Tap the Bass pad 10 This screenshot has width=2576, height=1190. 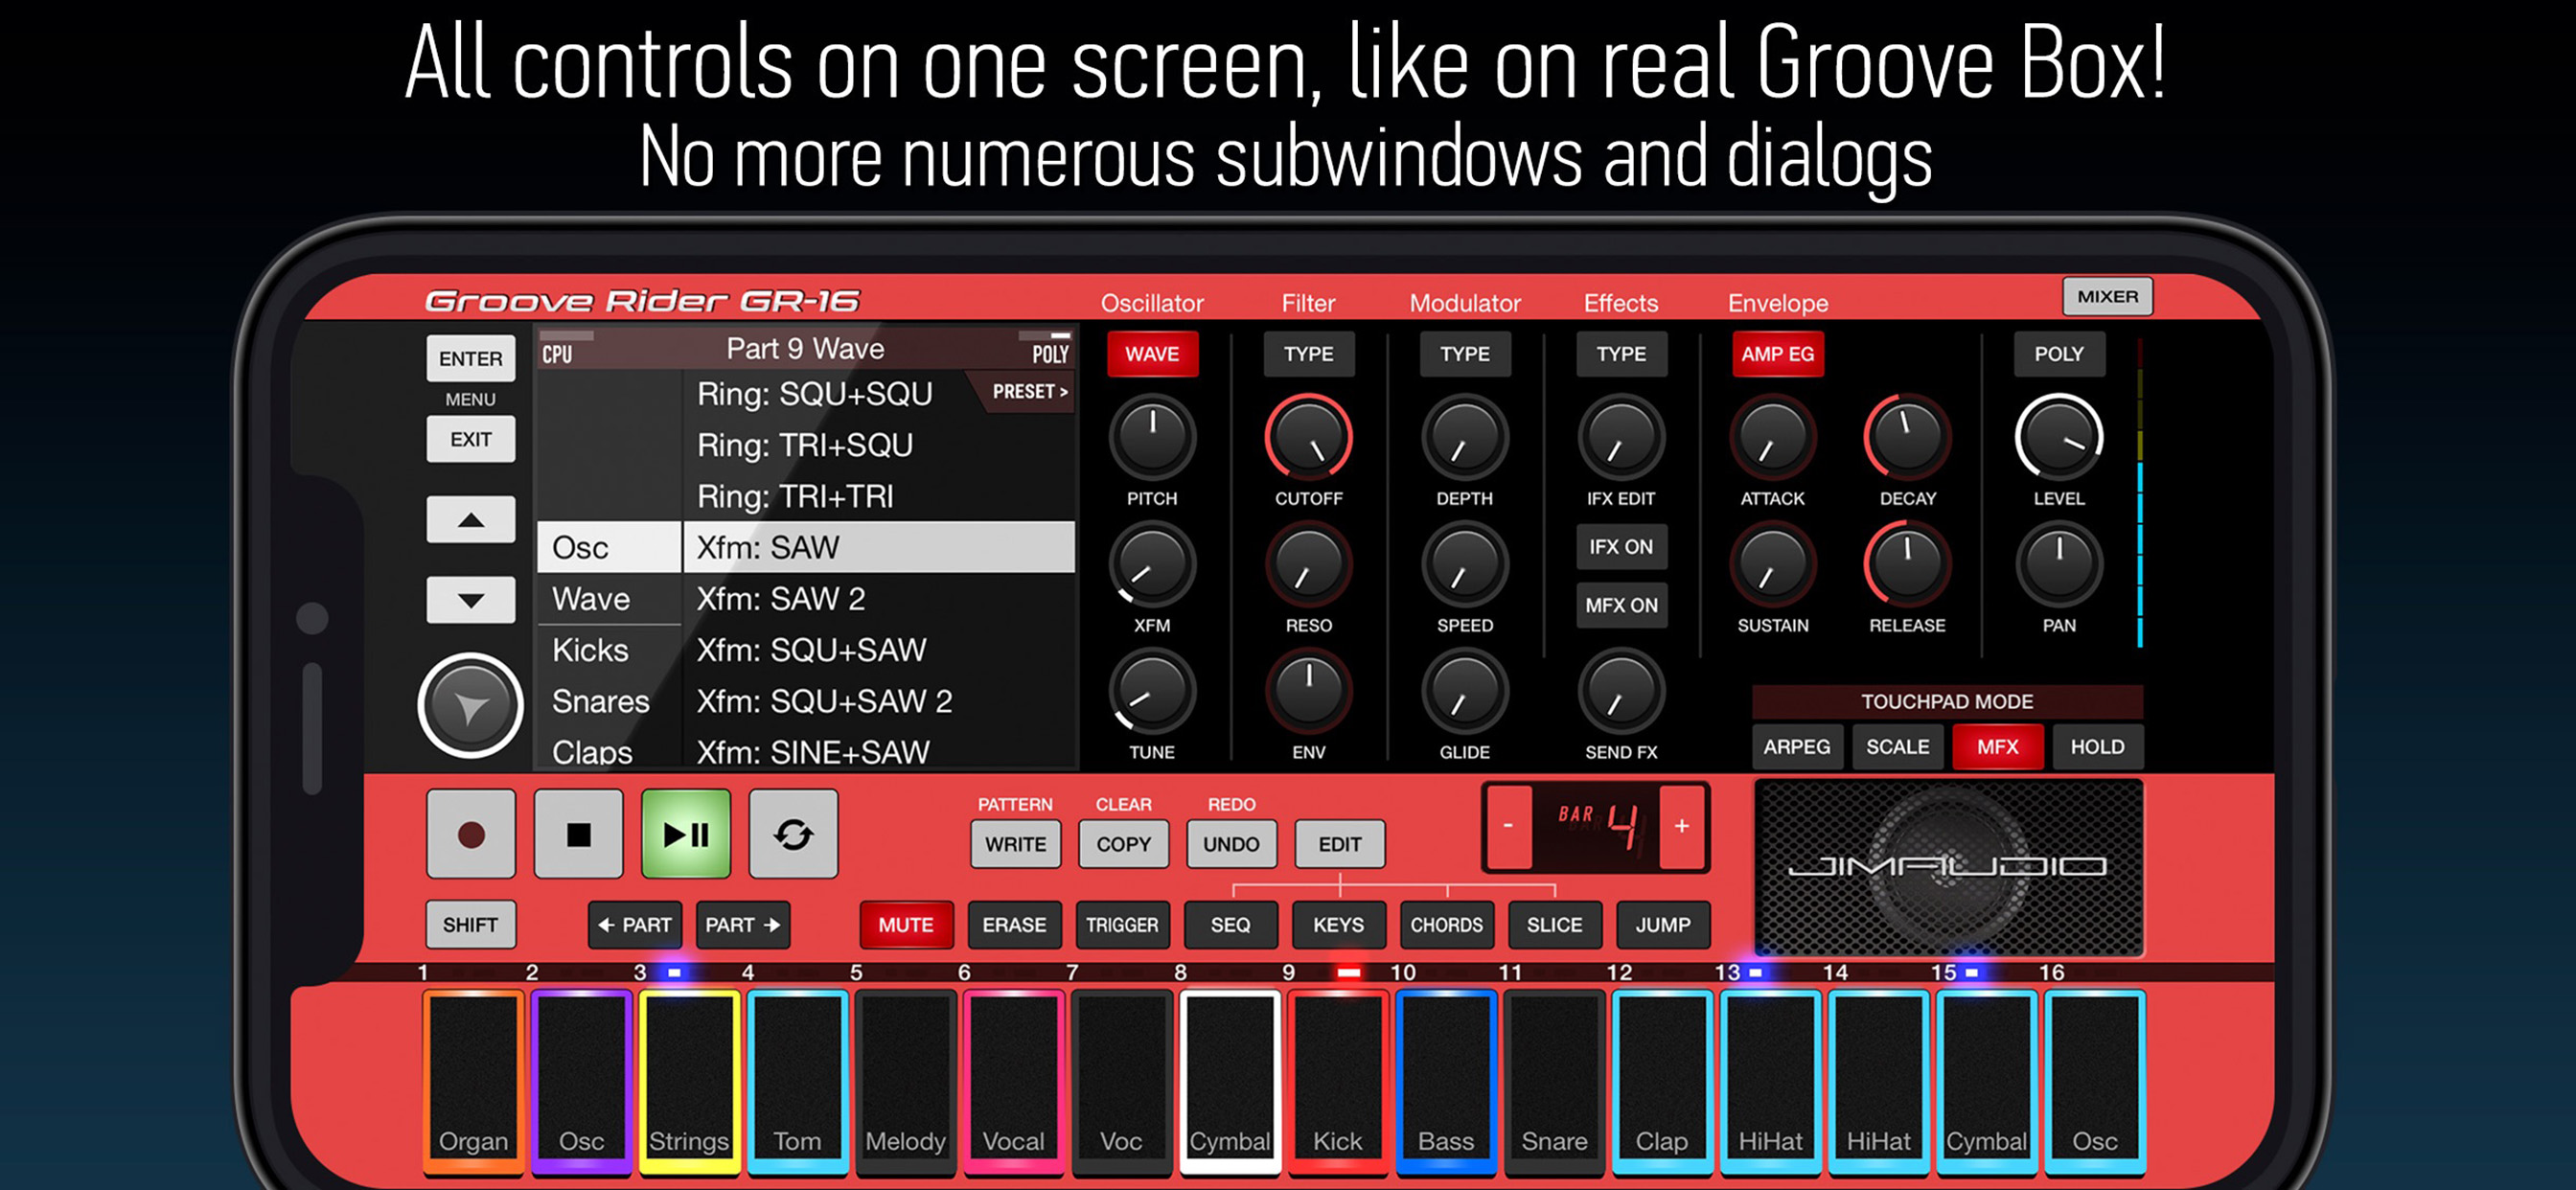[x=1446, y=1081]
